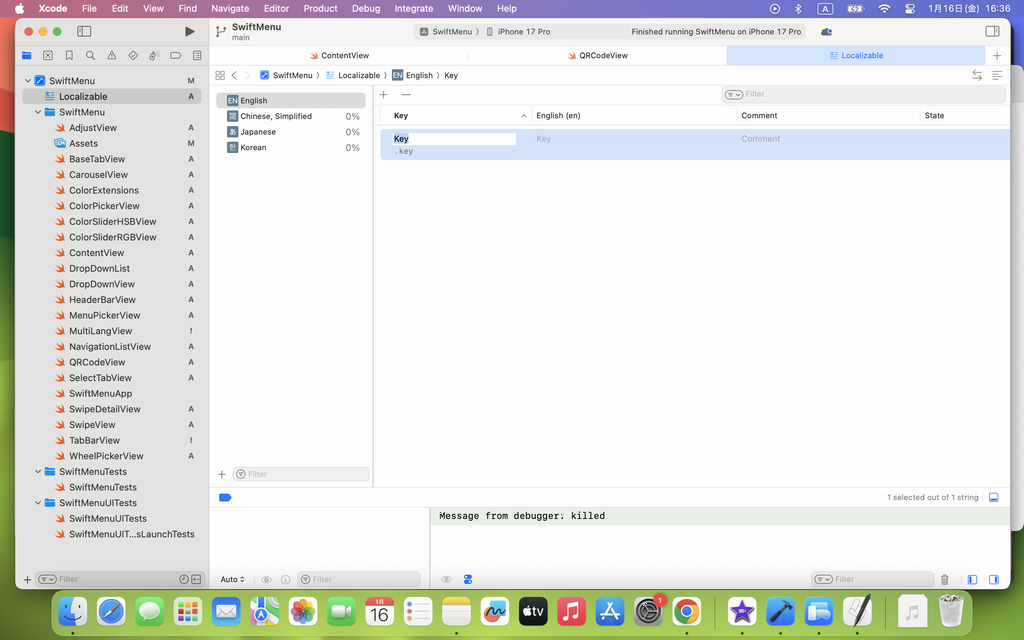This screenshot has width=1024, height=640.
Task: Open ColorPickerView in the file navigator
Action: [x=104, y=206]
